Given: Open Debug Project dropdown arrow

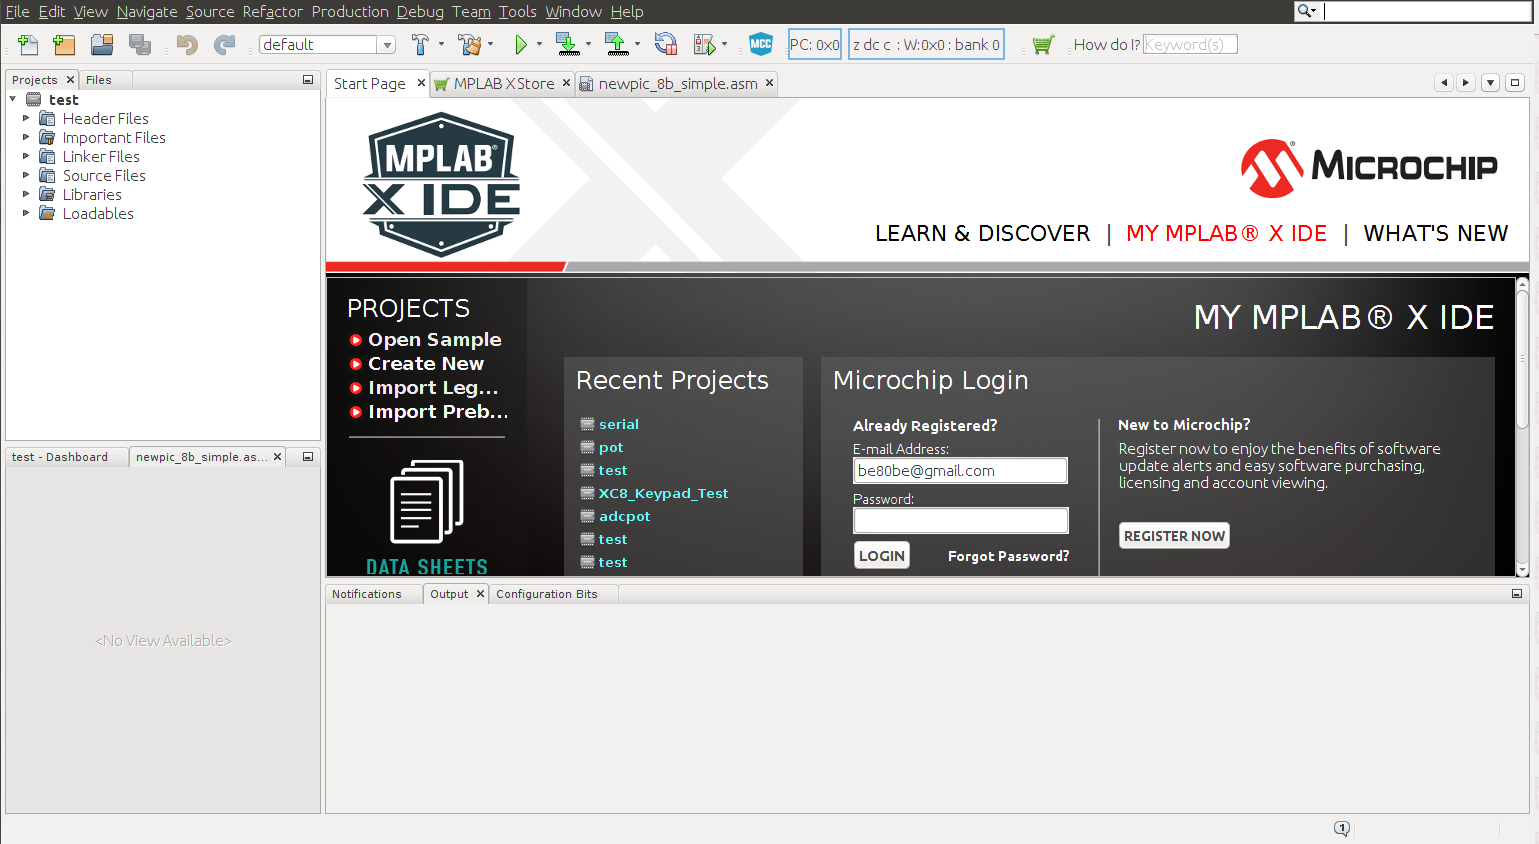Looking at the screenshot, I should pos(725,44).
